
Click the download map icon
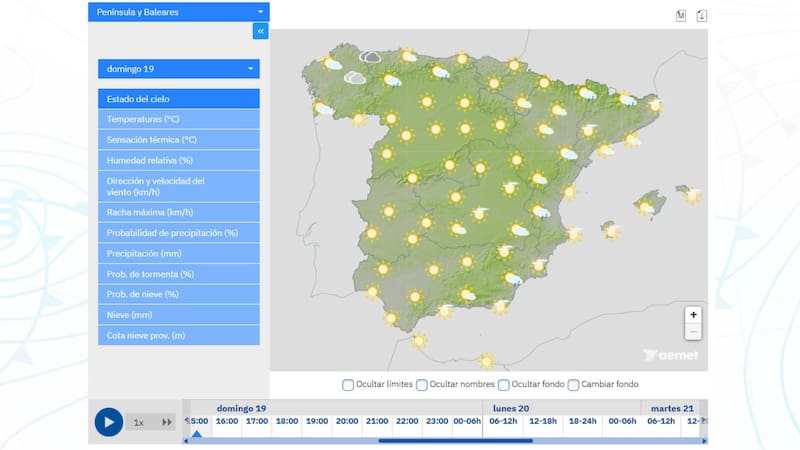click(x=702, y=16)
